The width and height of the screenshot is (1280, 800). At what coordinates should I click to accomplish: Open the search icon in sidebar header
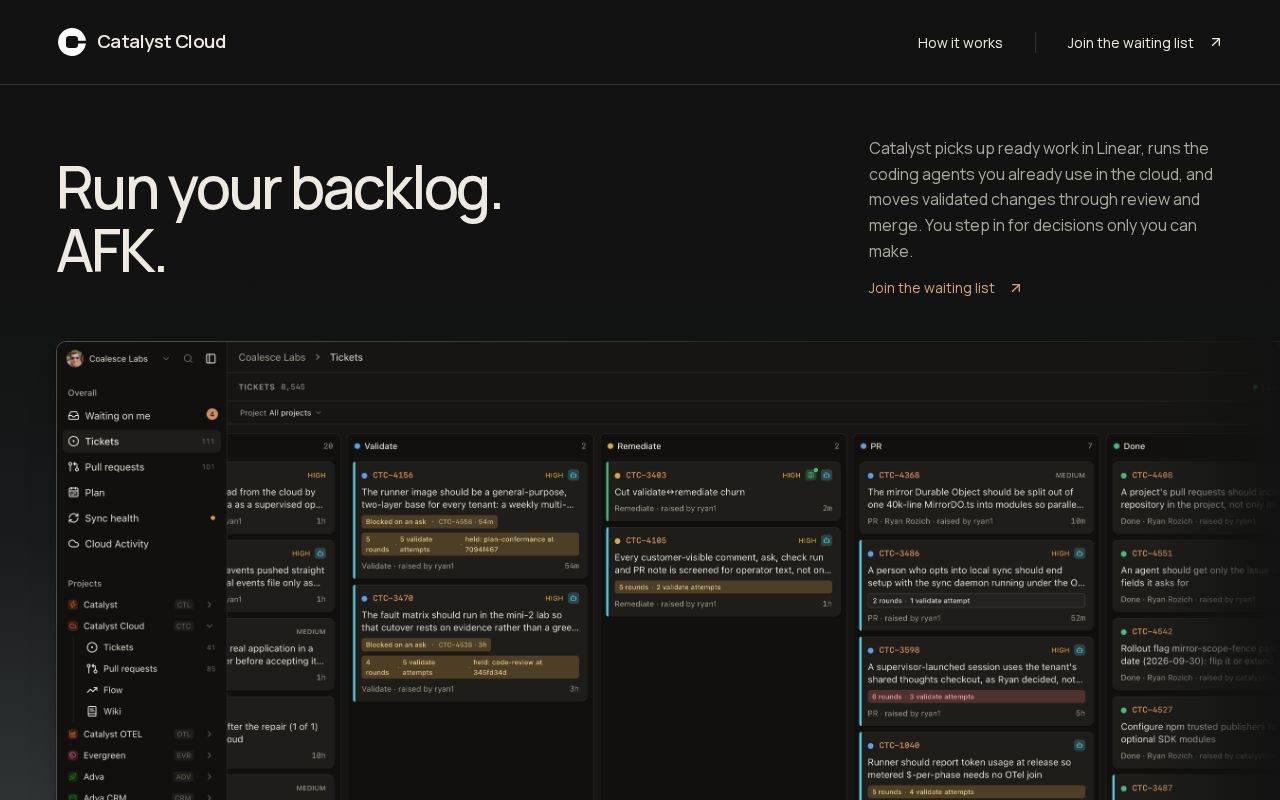coord(188,358)
